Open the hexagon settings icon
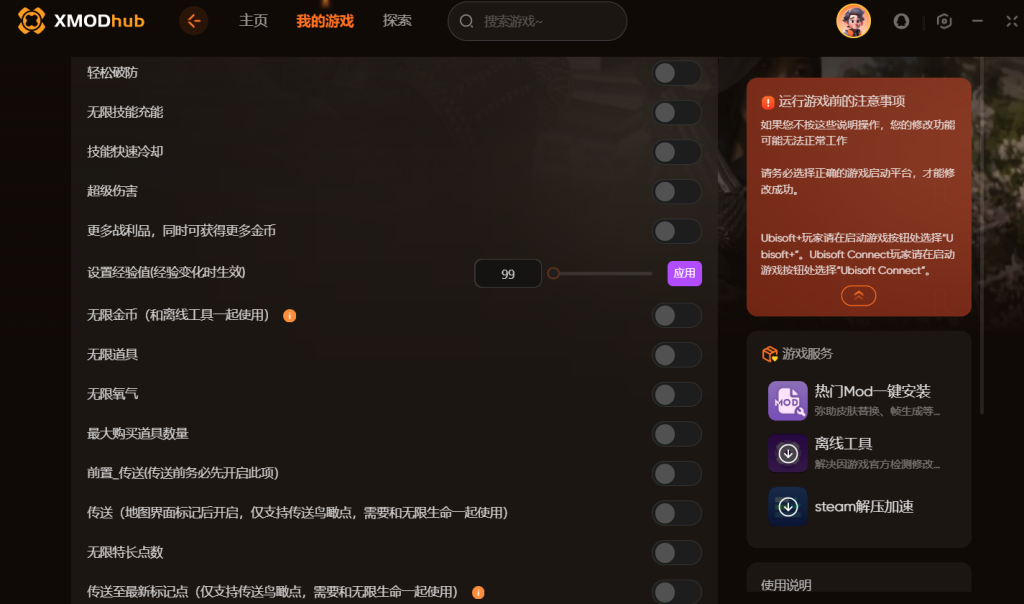Image resolution: width=1024 pixels, height=604 pixels. pyautogui.click(x=944, y=22)
